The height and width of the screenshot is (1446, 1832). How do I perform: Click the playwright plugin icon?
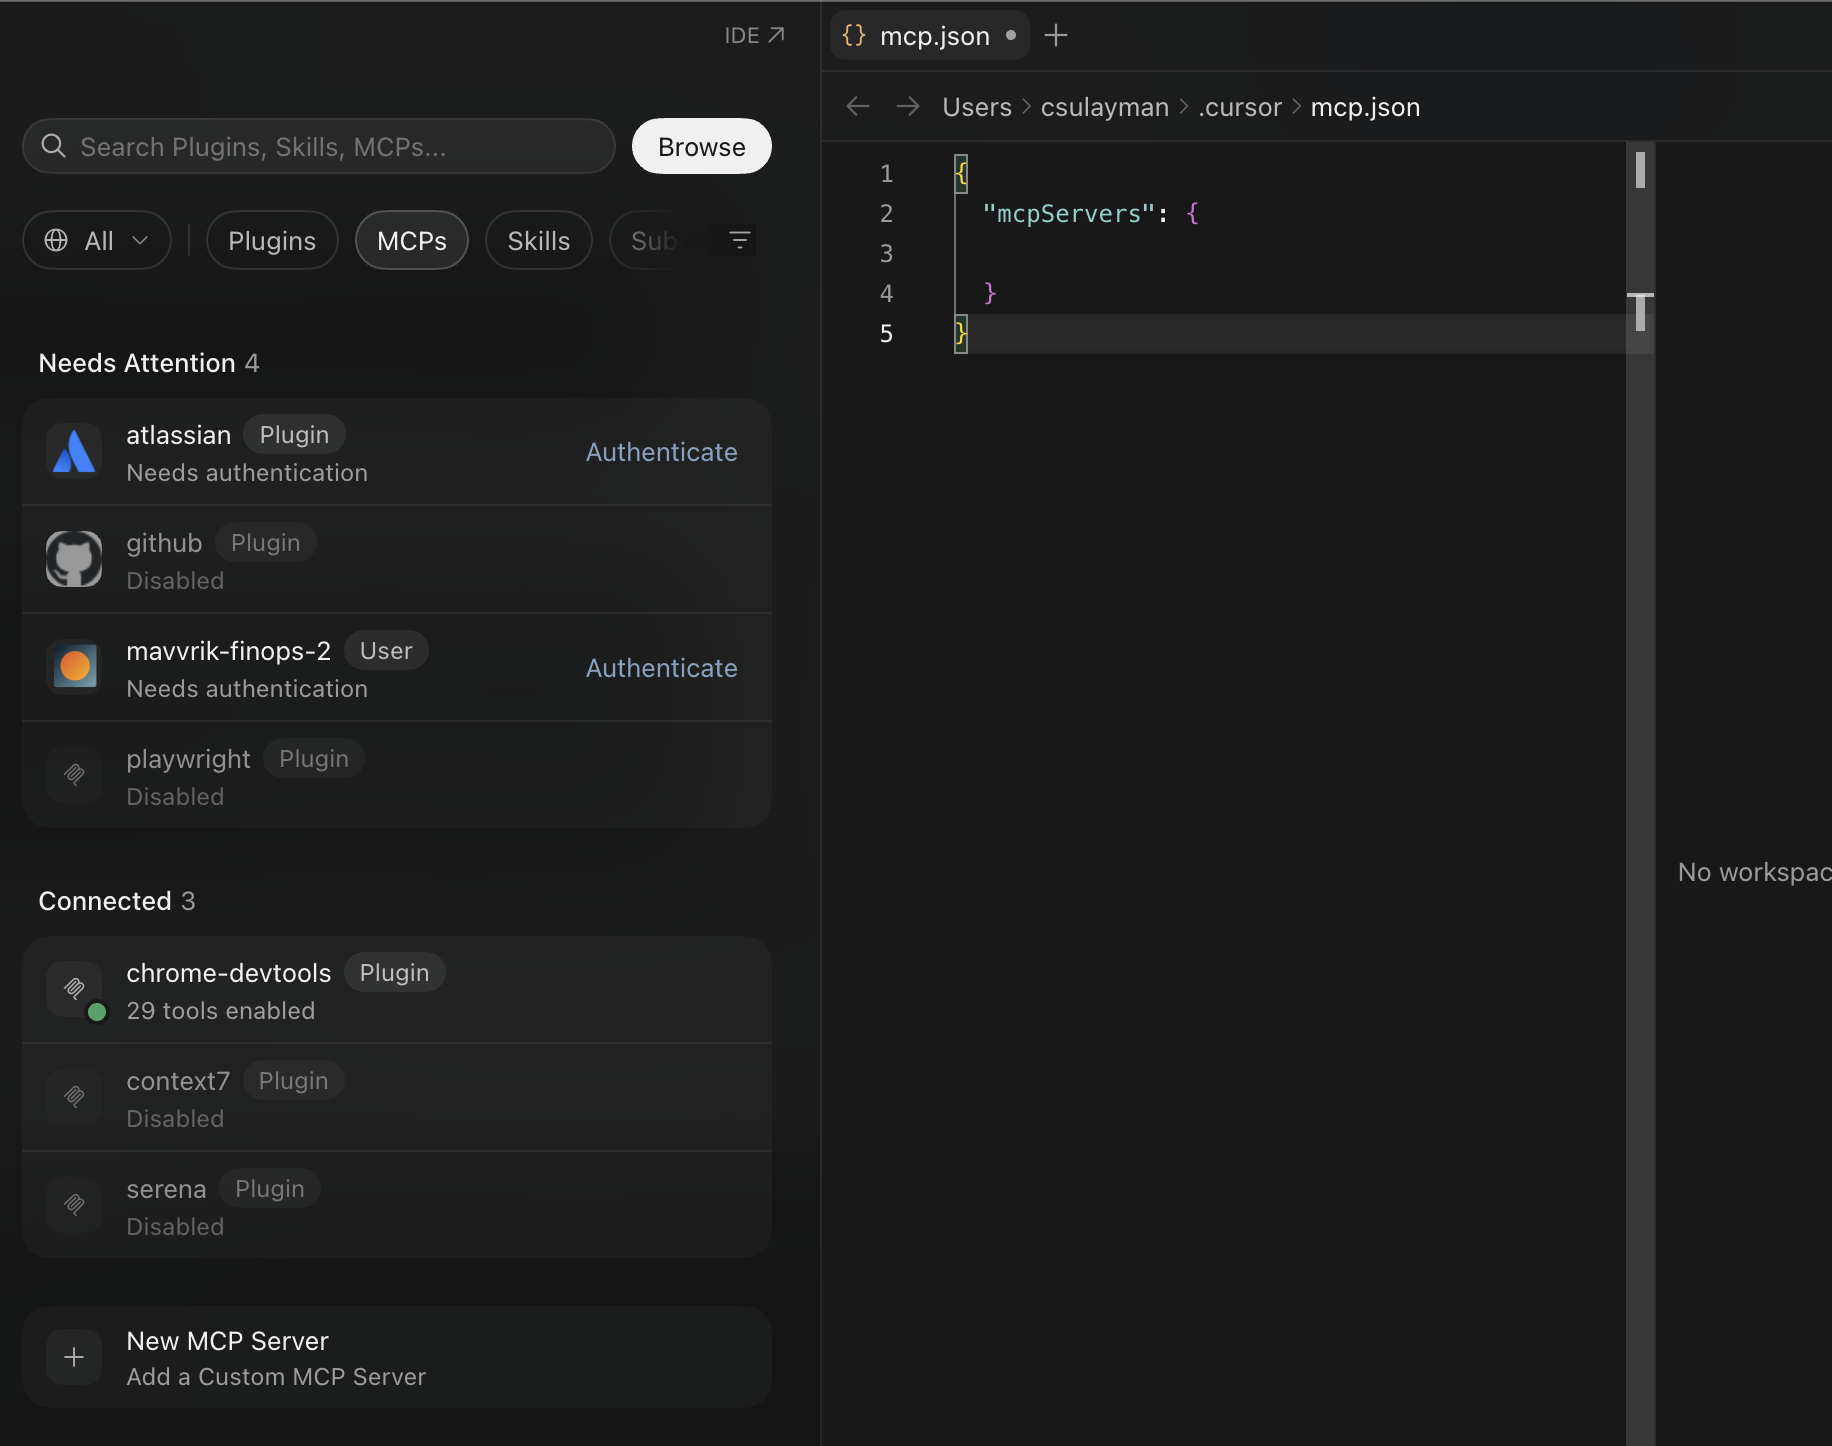[x=74, y=774]
